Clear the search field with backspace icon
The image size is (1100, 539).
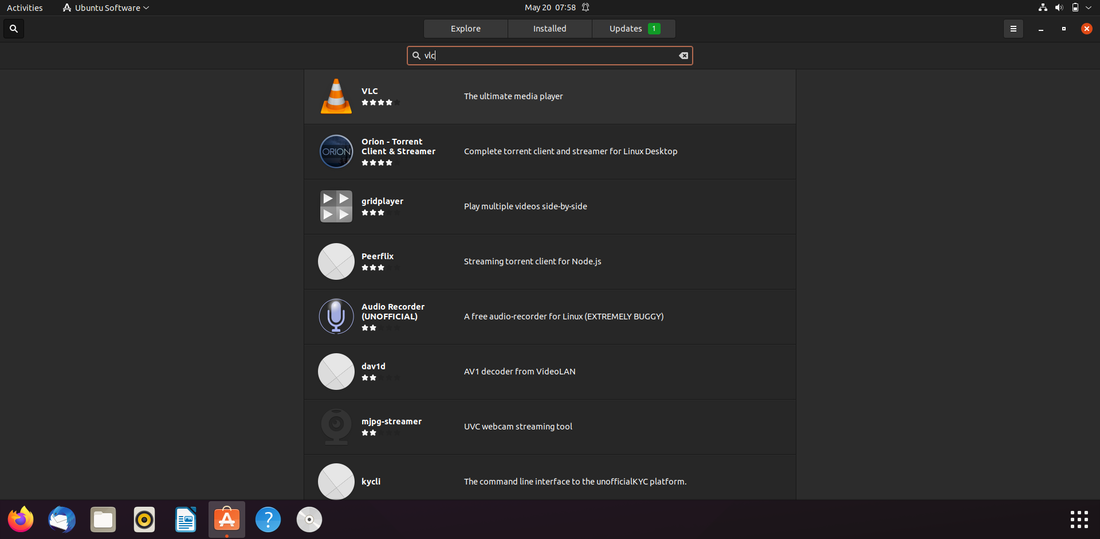683,55
